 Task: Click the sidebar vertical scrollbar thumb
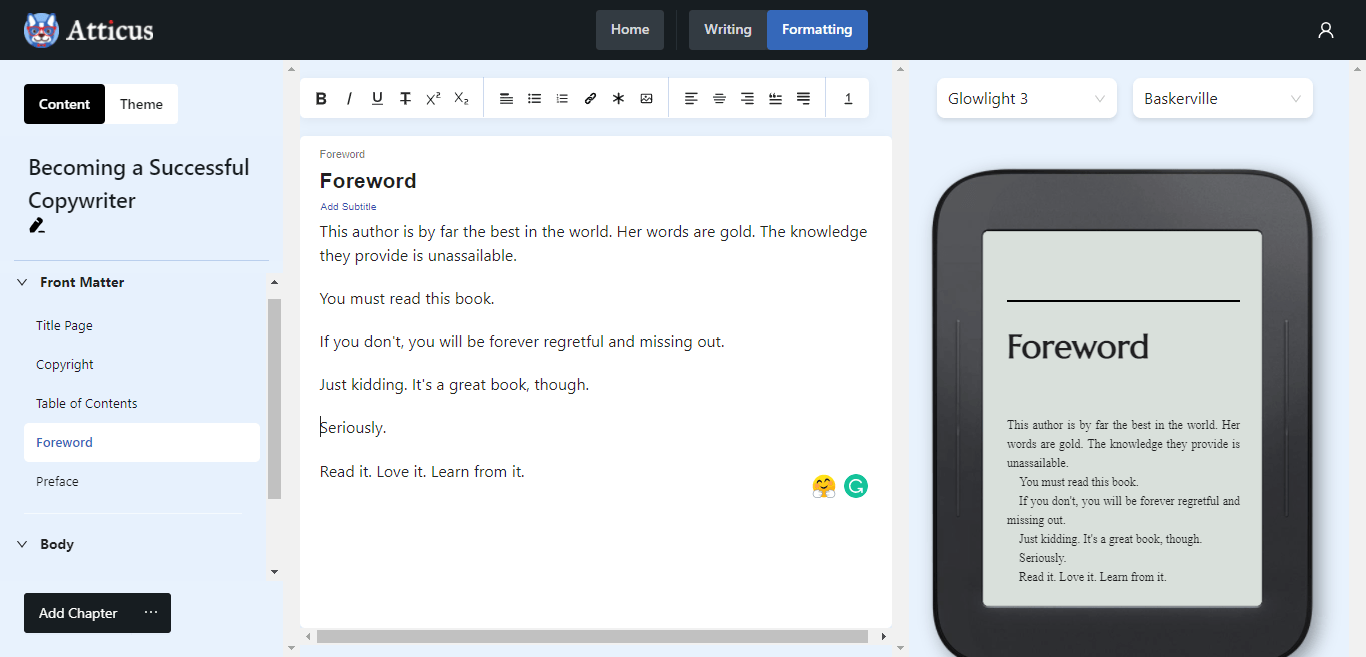(x=275, y=398)
